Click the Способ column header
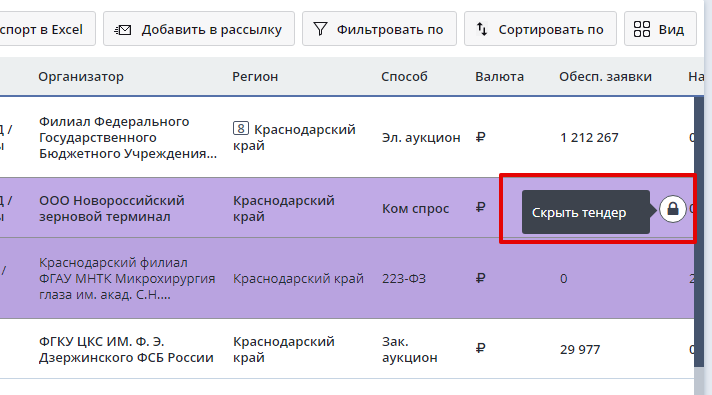This screenshot has height=395, width=712. 404,77
